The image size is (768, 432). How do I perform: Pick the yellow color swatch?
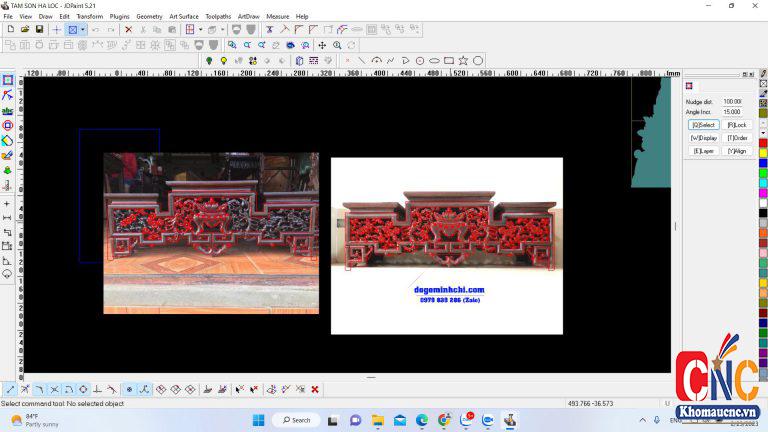tap(763, 153)
